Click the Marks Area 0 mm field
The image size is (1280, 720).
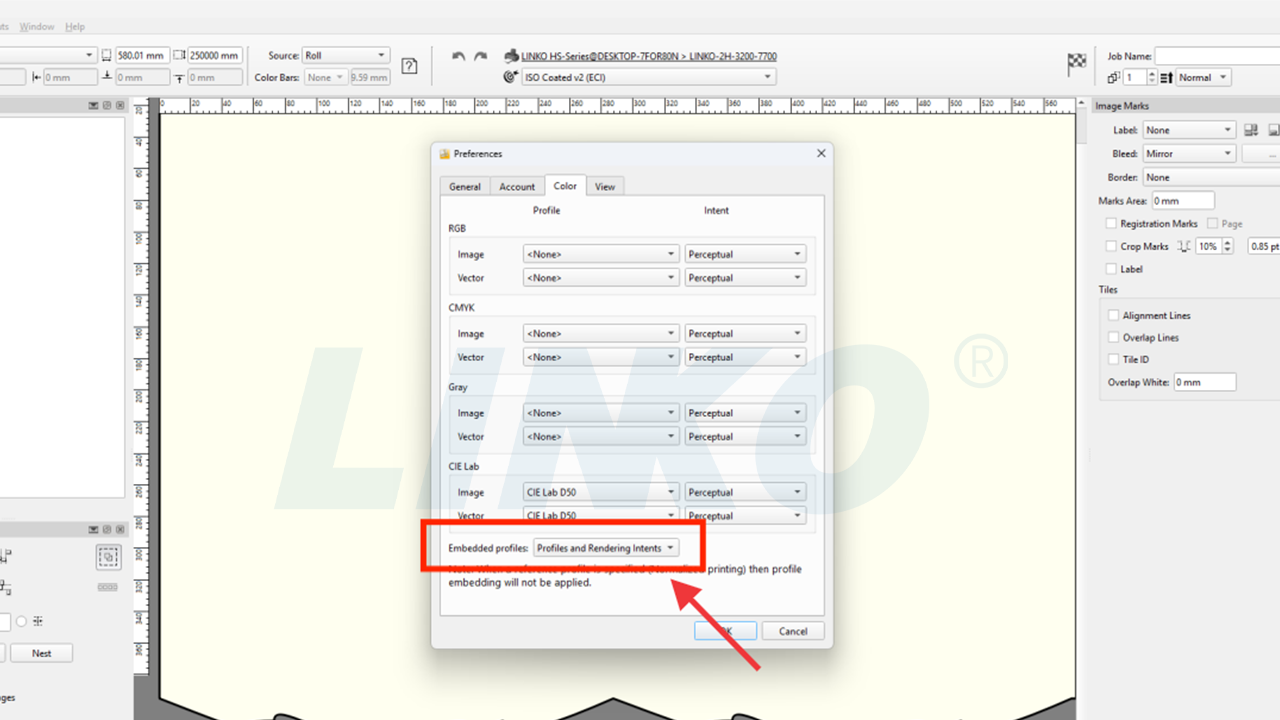[1182, 201]
